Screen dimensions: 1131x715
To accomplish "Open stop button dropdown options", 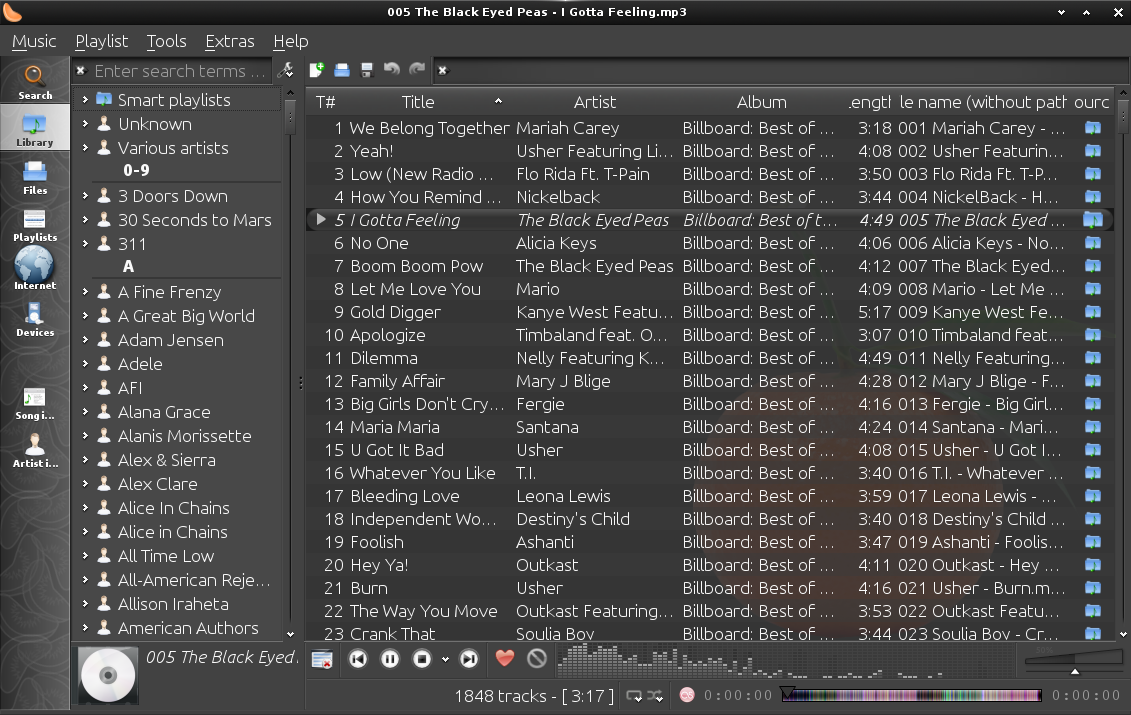I will [x=445, y=659].
